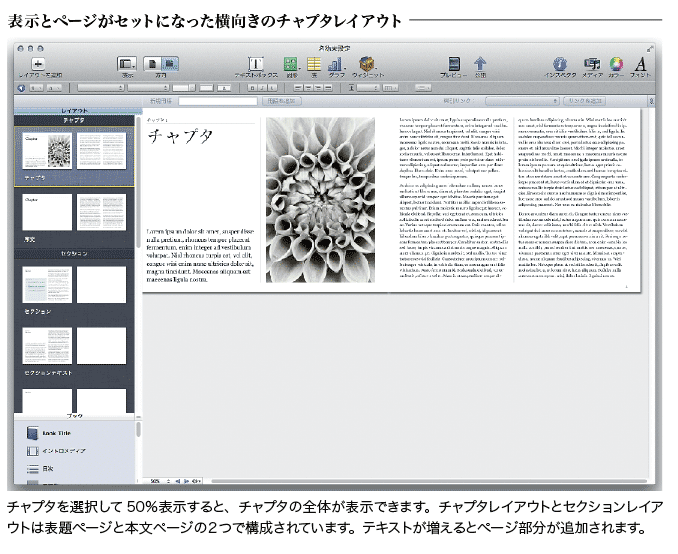
Task: Select the 序文 preface title page thumbnail
Action: click(47, 212)
